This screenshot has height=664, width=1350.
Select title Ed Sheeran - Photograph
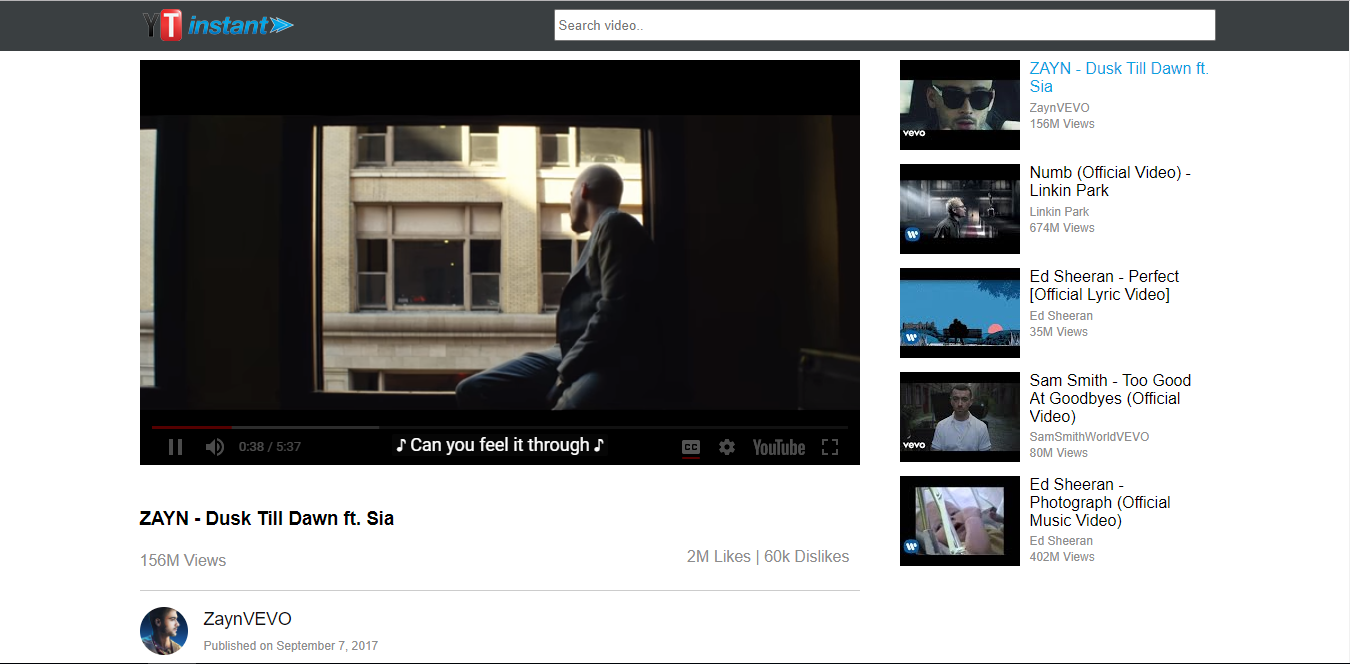1100,502
